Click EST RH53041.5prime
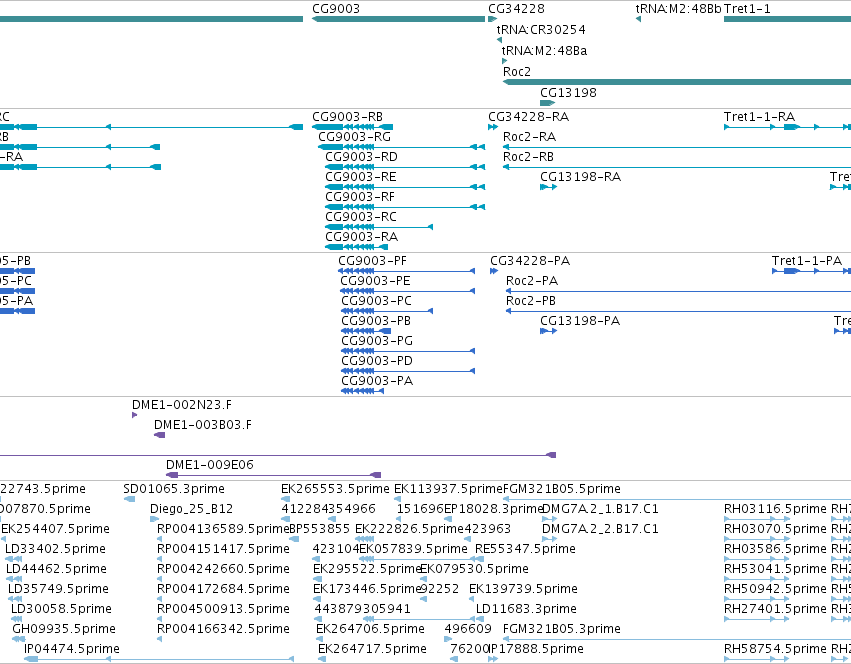 pyautogui.click(x=775, y=570)
